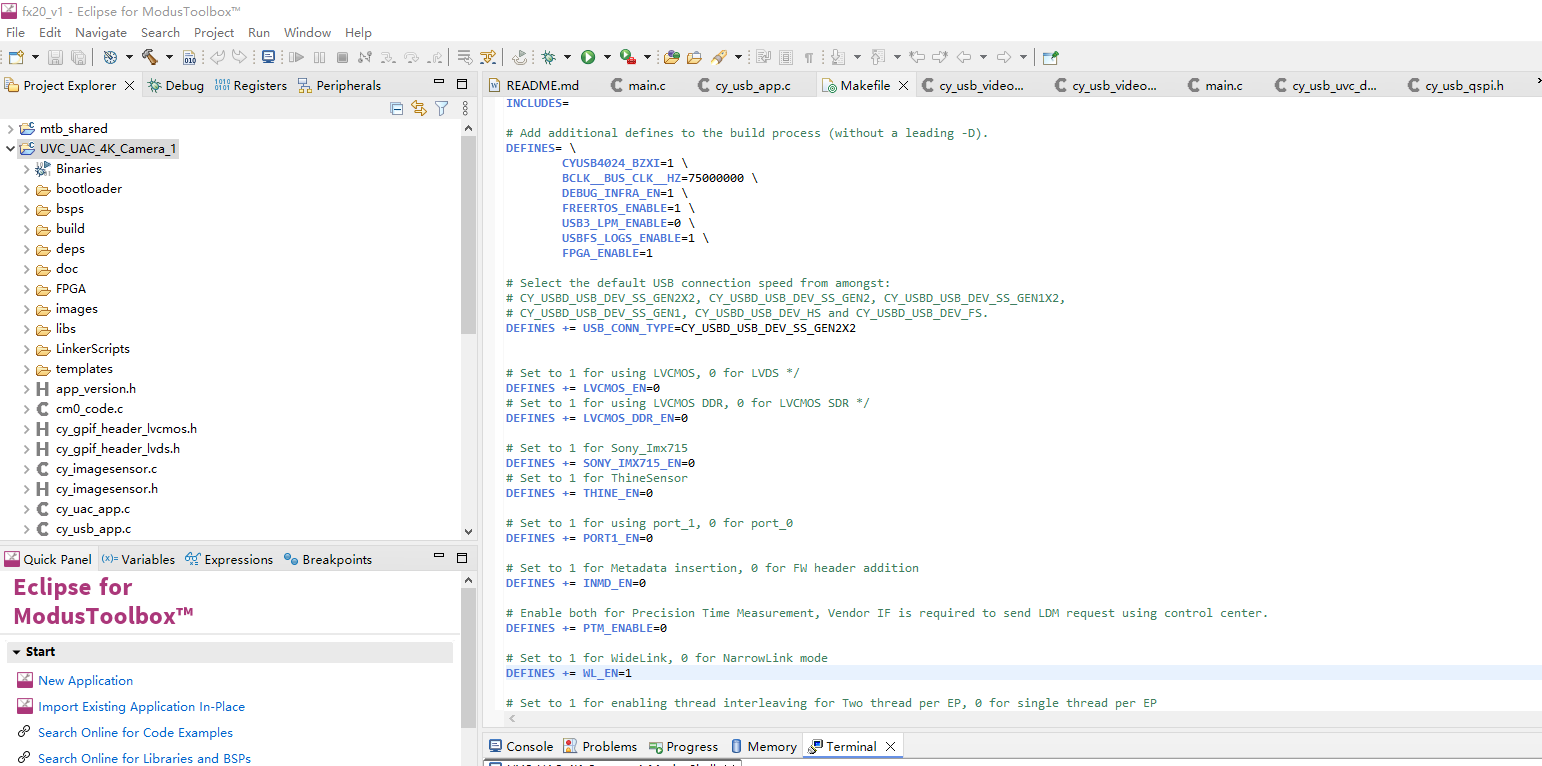This screenshot has height=766, width=1542.
Task: Expand the bootloader folder
Action: [x=26, y=189]
